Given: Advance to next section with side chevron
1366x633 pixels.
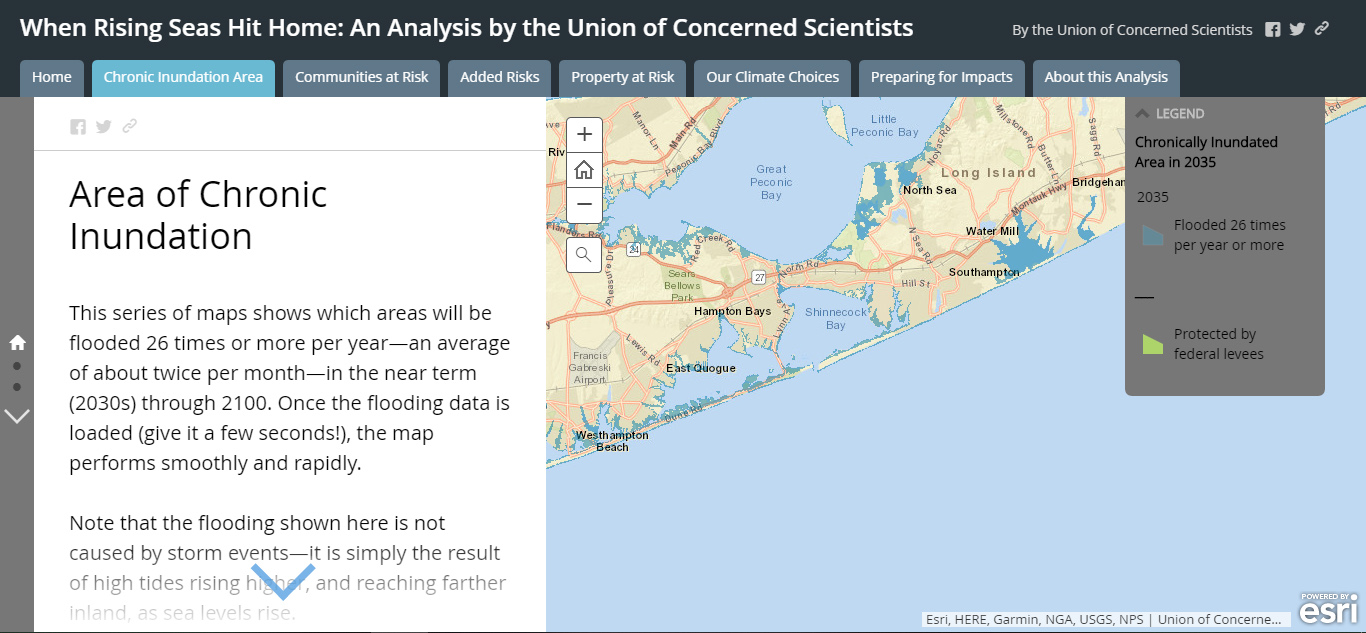Looking at the screenshot, I should [17, 415].
